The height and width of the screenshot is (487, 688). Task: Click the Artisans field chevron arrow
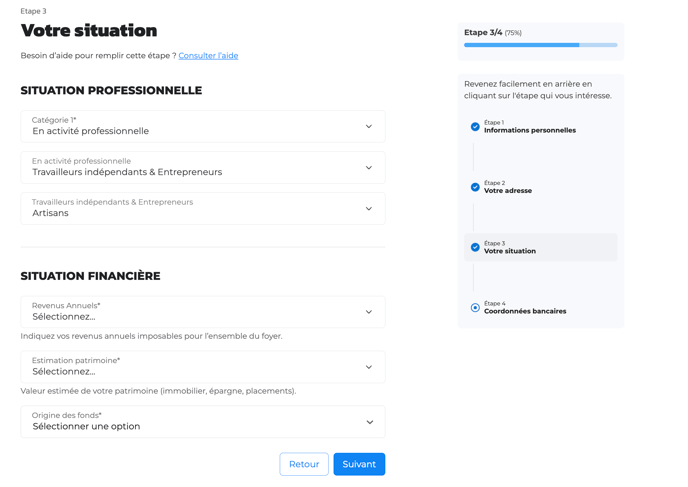(x=369, y=209)
